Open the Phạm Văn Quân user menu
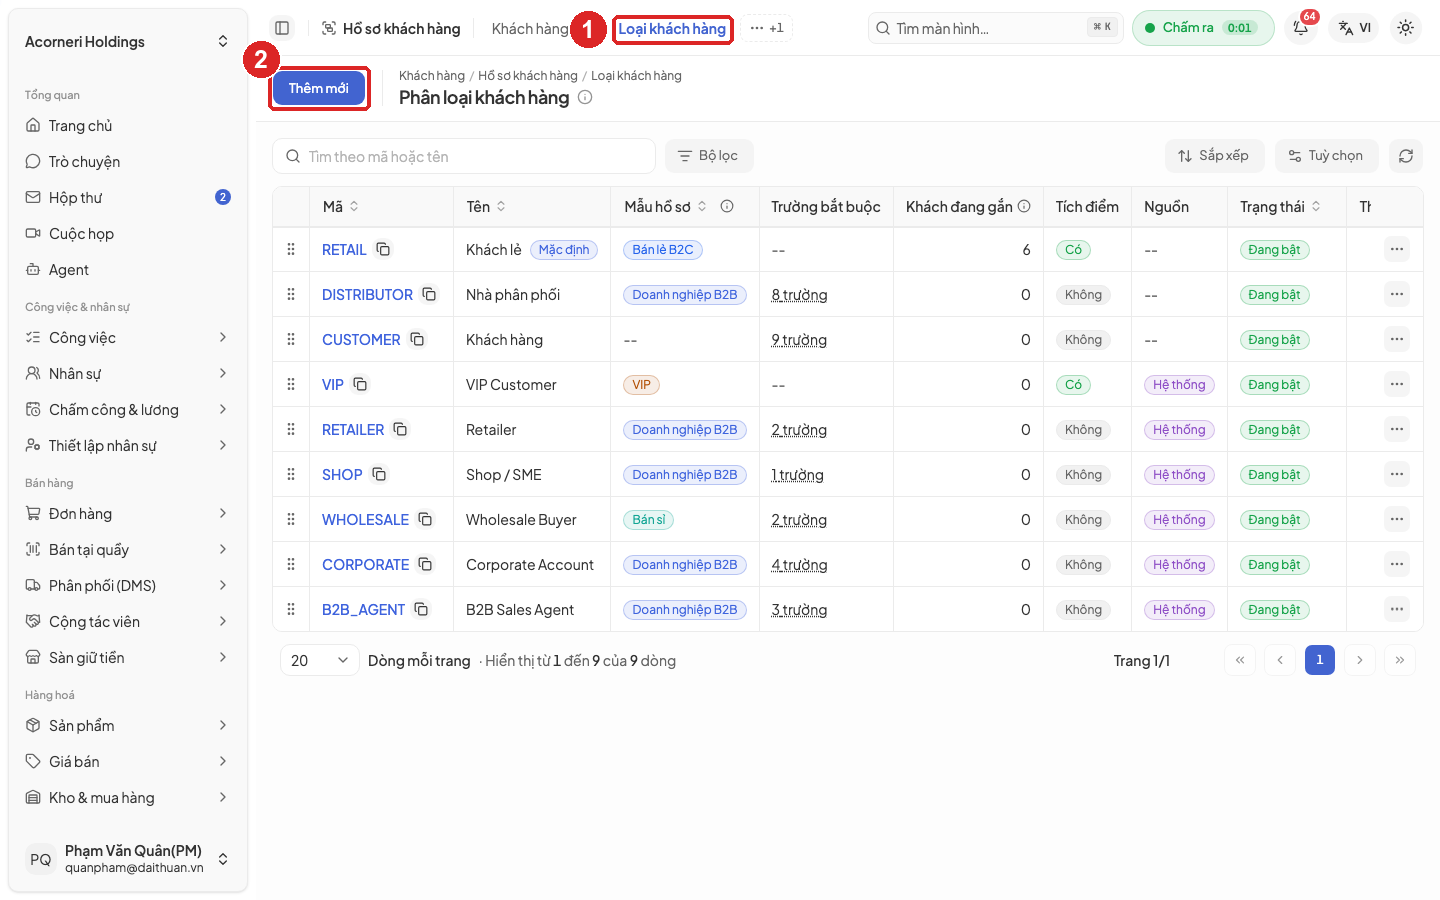This screenshot has width=1440, height=900. click(128, 859)
